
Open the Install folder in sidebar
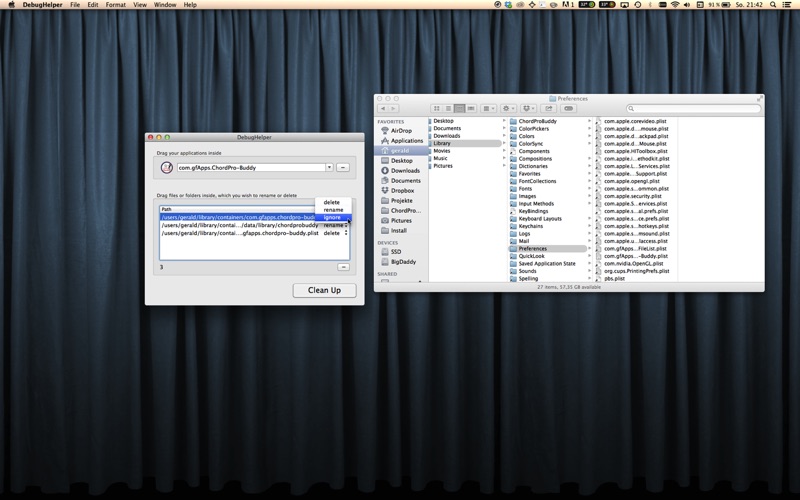click(394, 231)
